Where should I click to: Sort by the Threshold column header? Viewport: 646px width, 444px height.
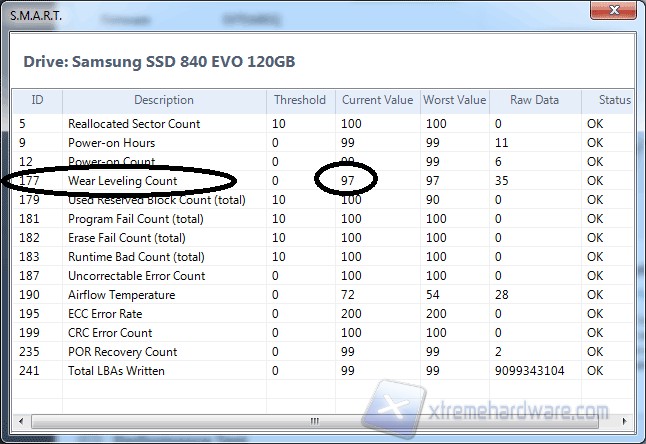[300, 100]
